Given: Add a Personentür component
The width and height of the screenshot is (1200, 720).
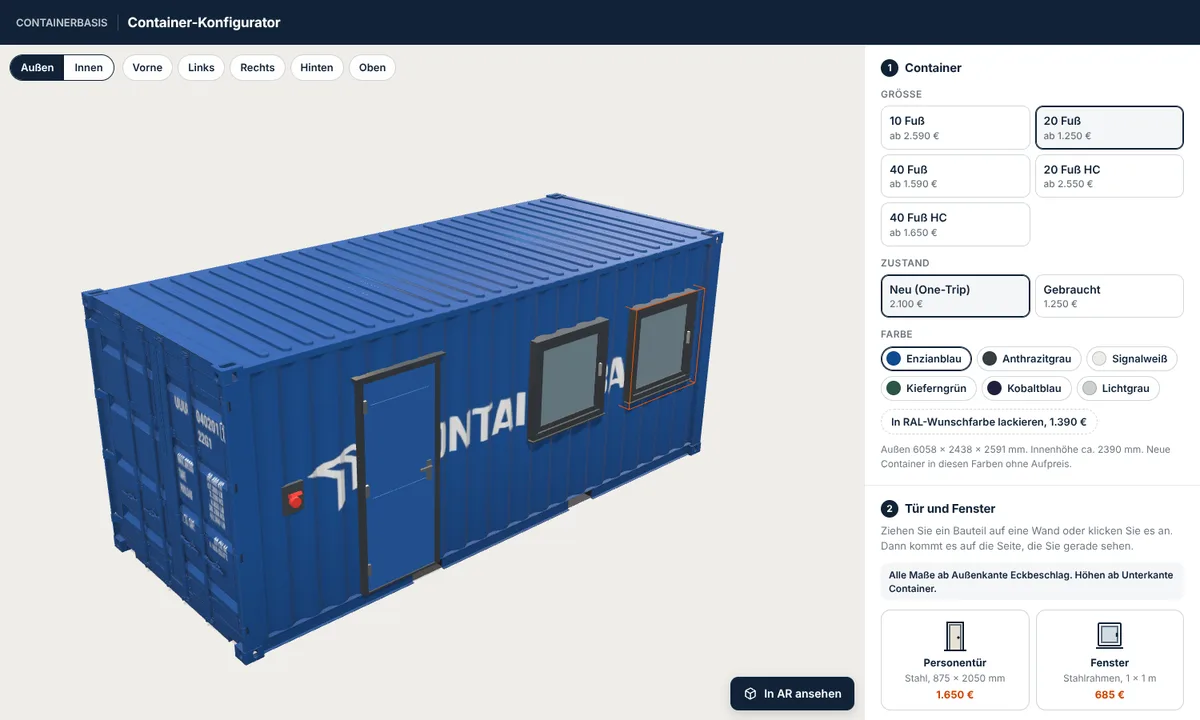Looking at the screenshot, I should 955,662.
